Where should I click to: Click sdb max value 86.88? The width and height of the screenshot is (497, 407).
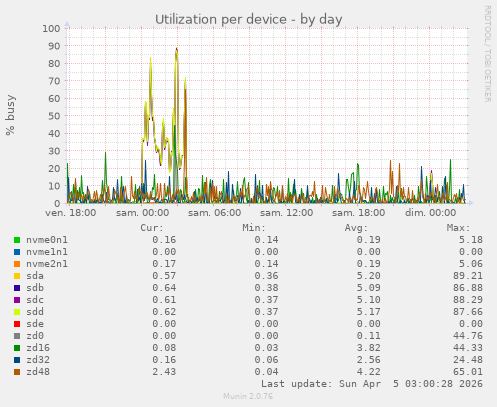(x=468, y=288)
